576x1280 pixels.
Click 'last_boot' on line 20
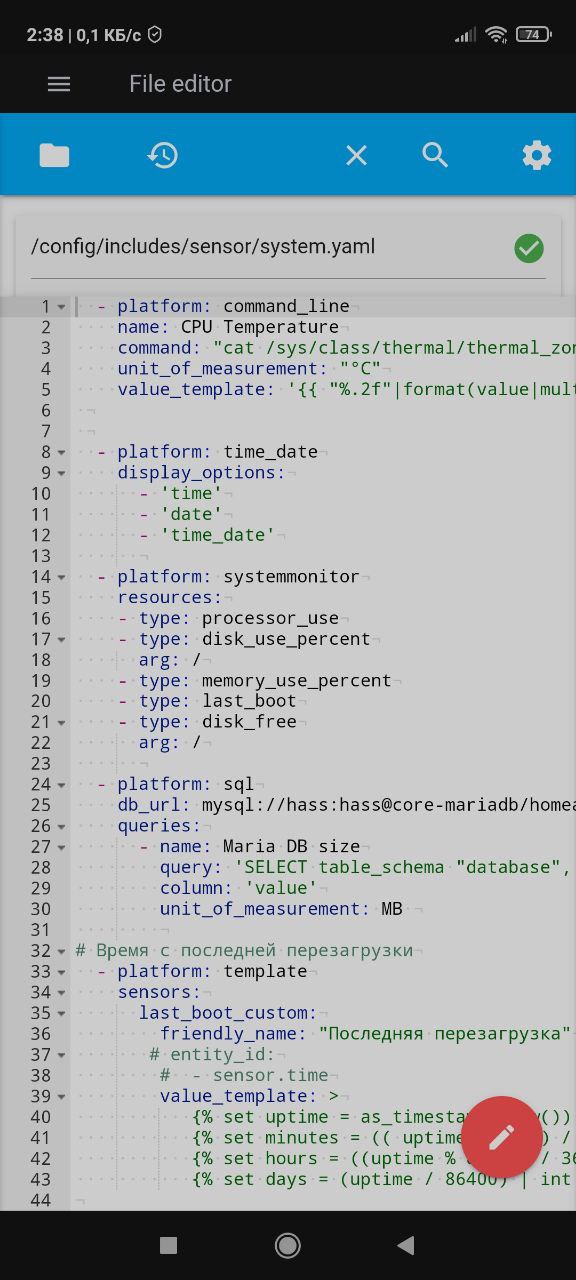pyautogui.click(x=249, y=701)
